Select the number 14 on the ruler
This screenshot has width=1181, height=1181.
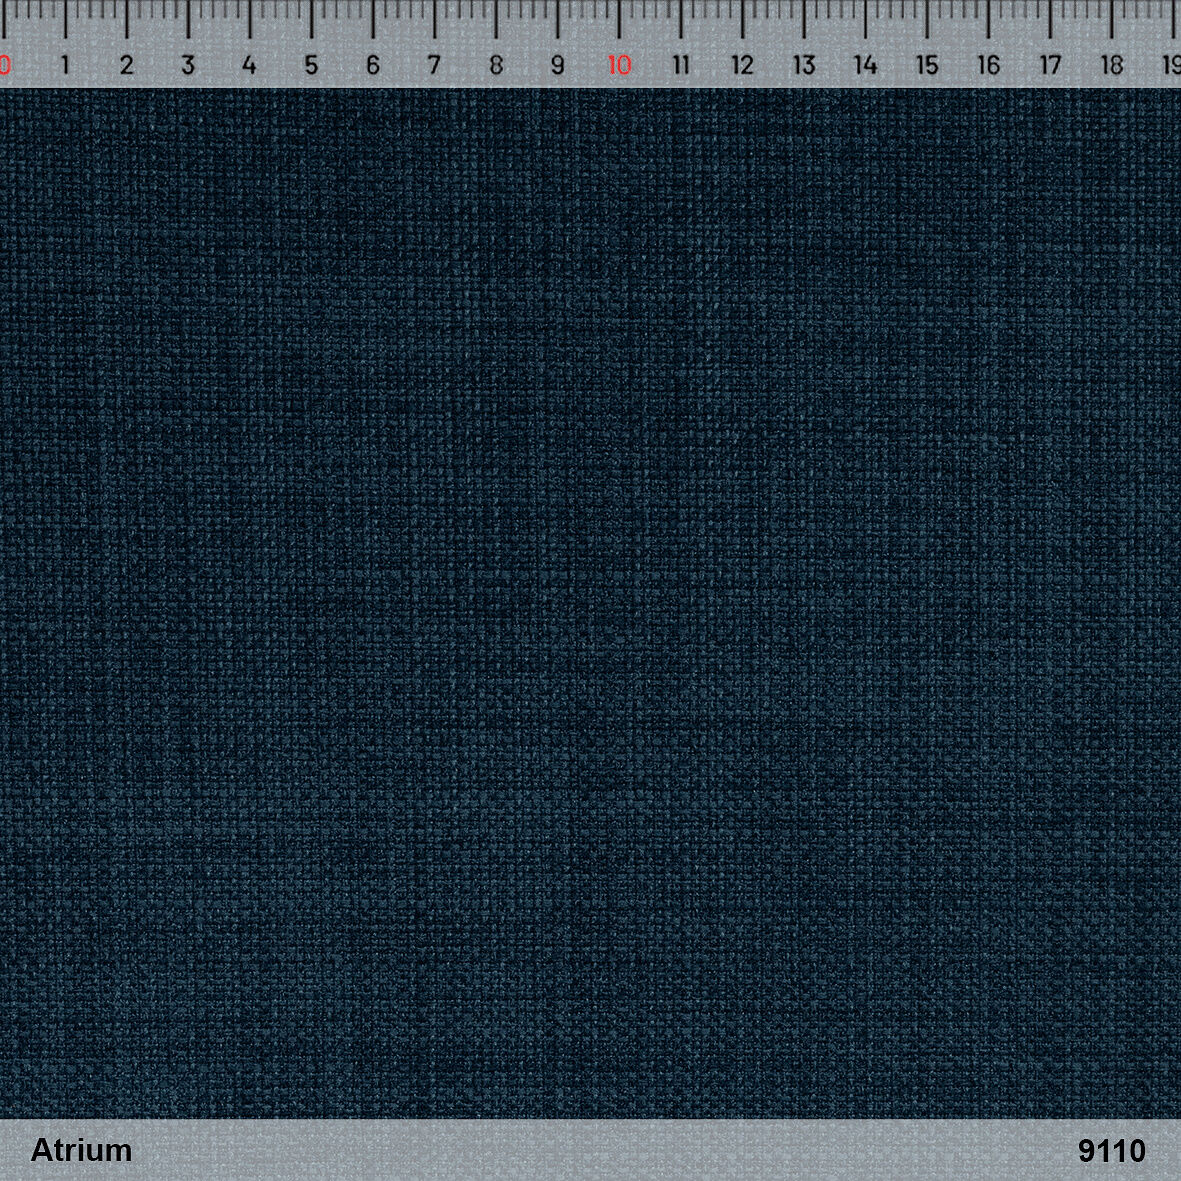pyautogui.click(x=865, y=66)
